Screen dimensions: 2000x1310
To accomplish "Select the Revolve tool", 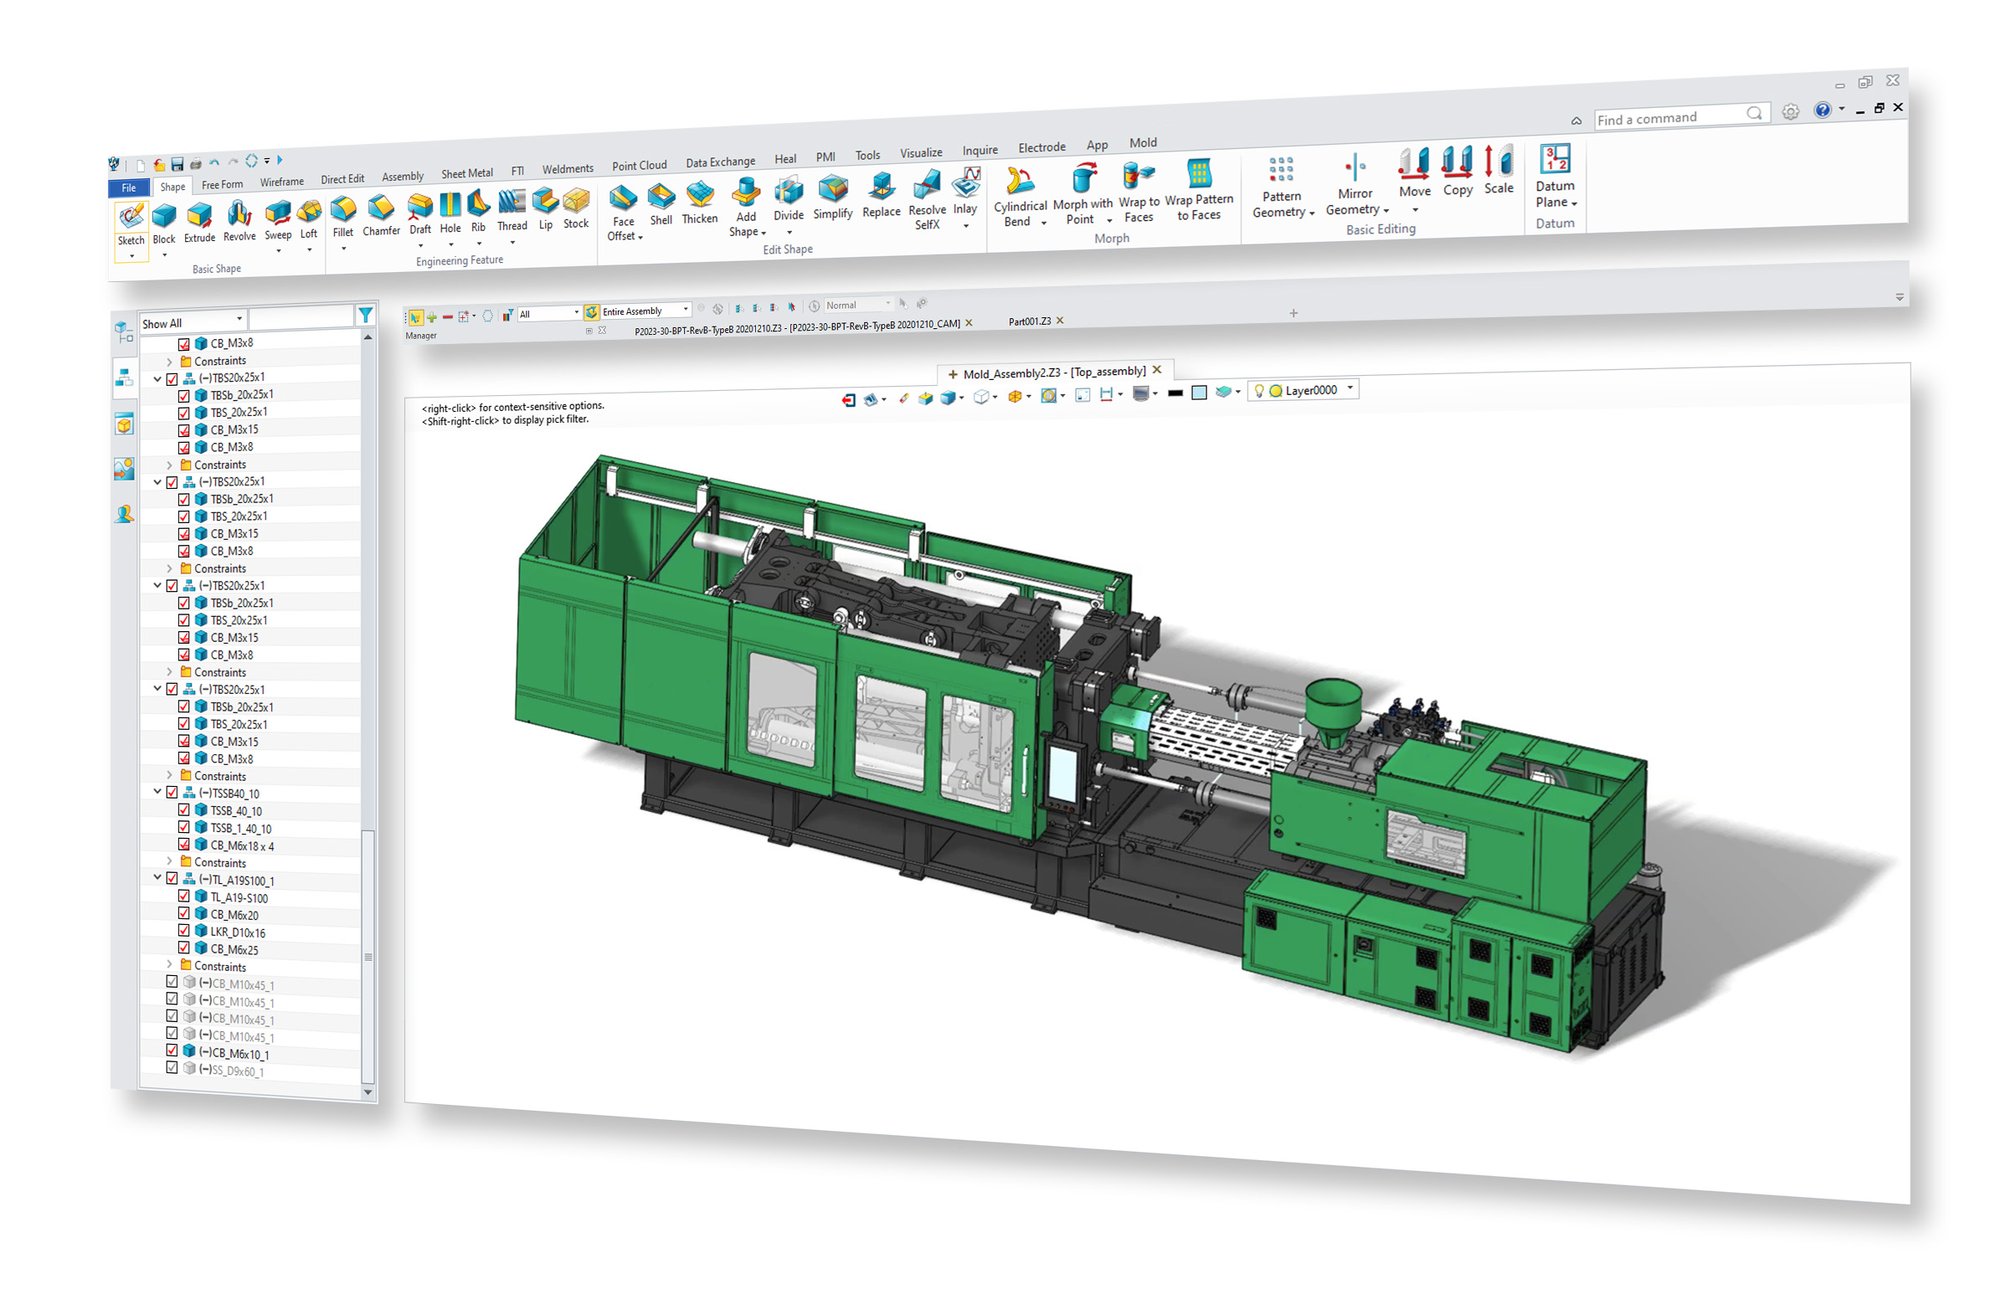I will coord(239,222).
